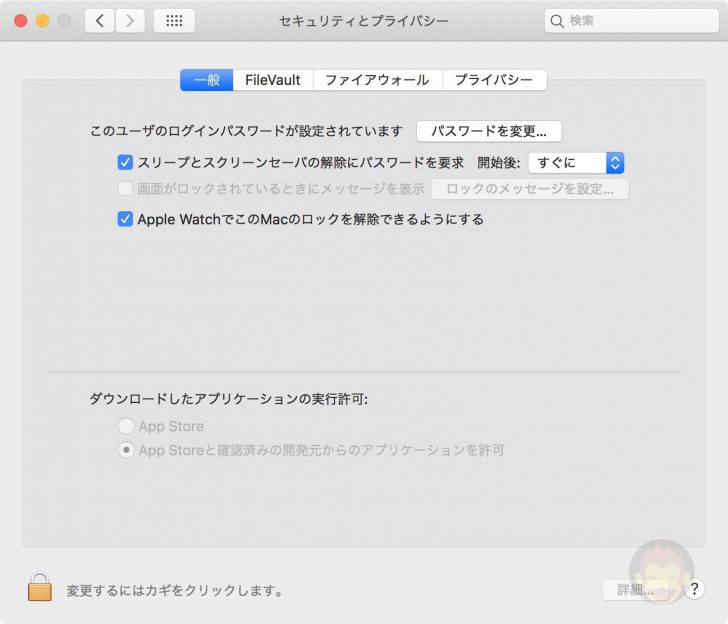The image size is (728, 624).
Task: Show all preferences via grid icon
Action: 174,21
